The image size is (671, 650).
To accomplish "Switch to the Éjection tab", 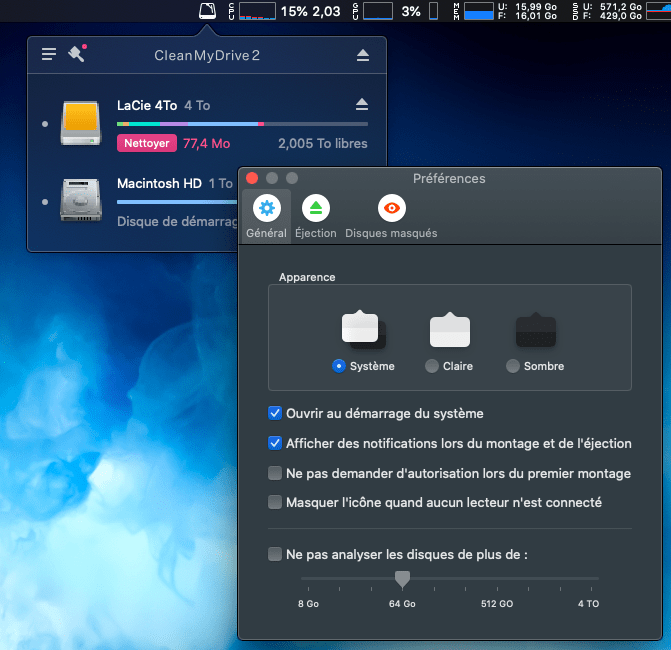I will point(316,216).
